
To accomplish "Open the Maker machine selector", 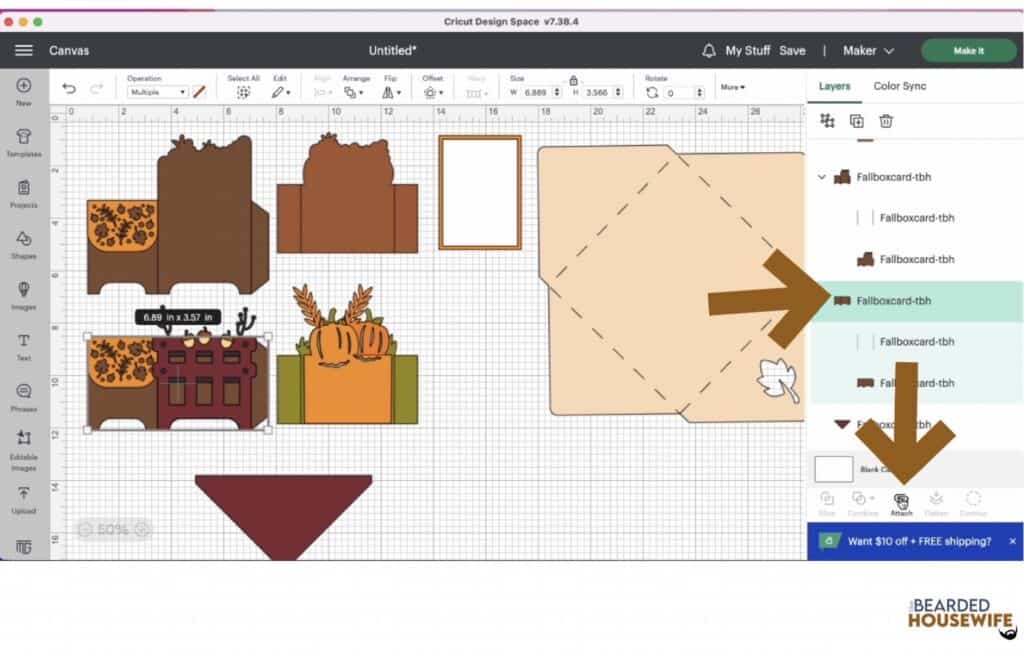I will [866, 50].
